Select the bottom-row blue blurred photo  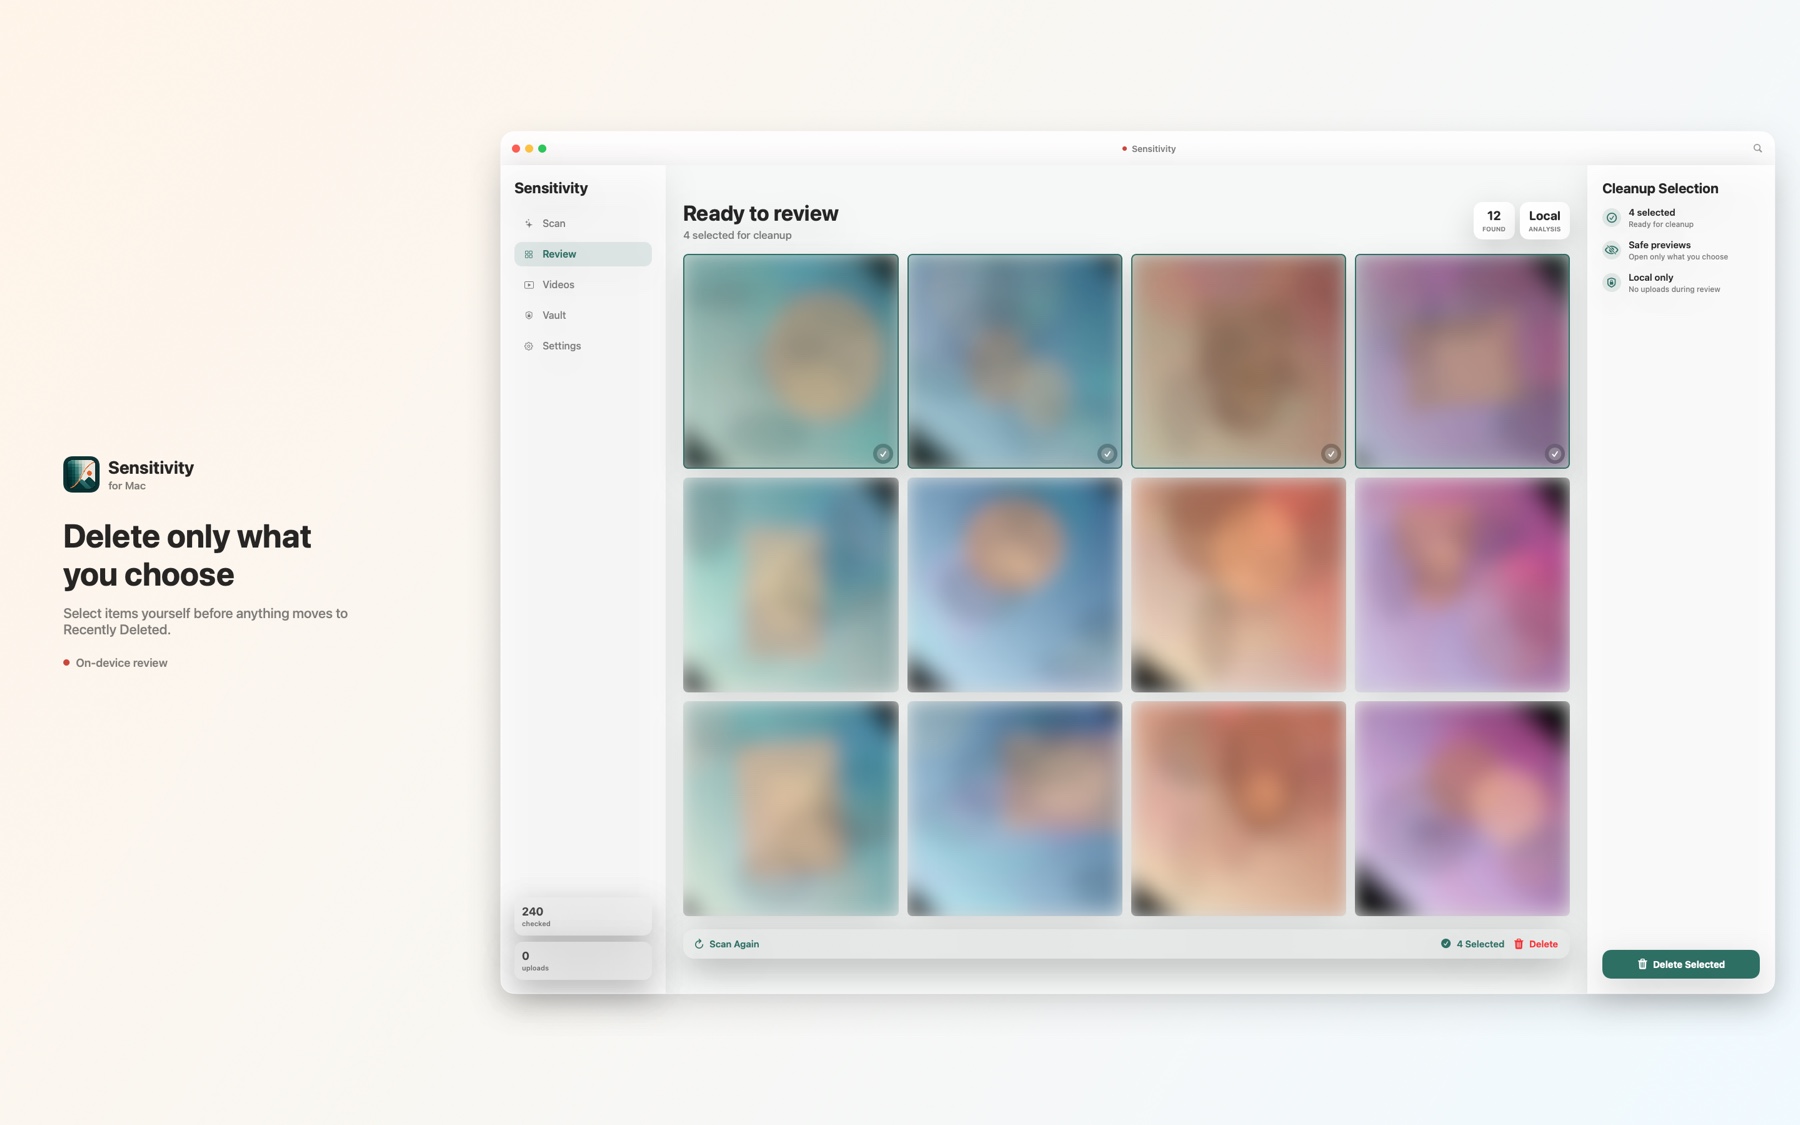1015,808
